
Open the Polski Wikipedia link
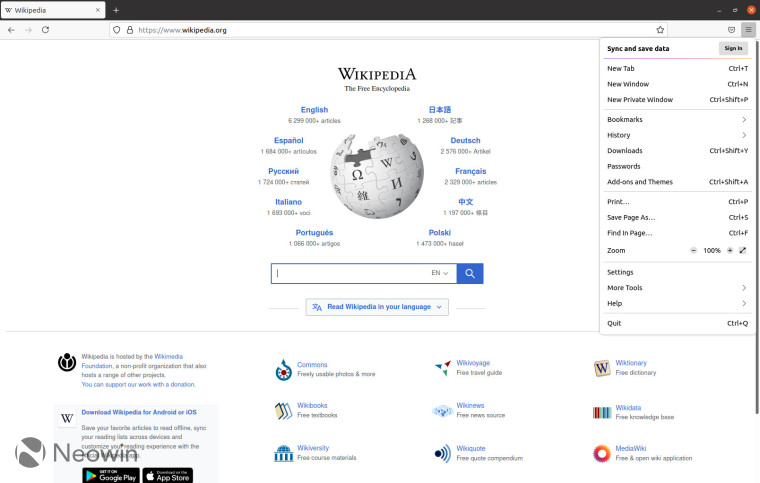(440, 233)
